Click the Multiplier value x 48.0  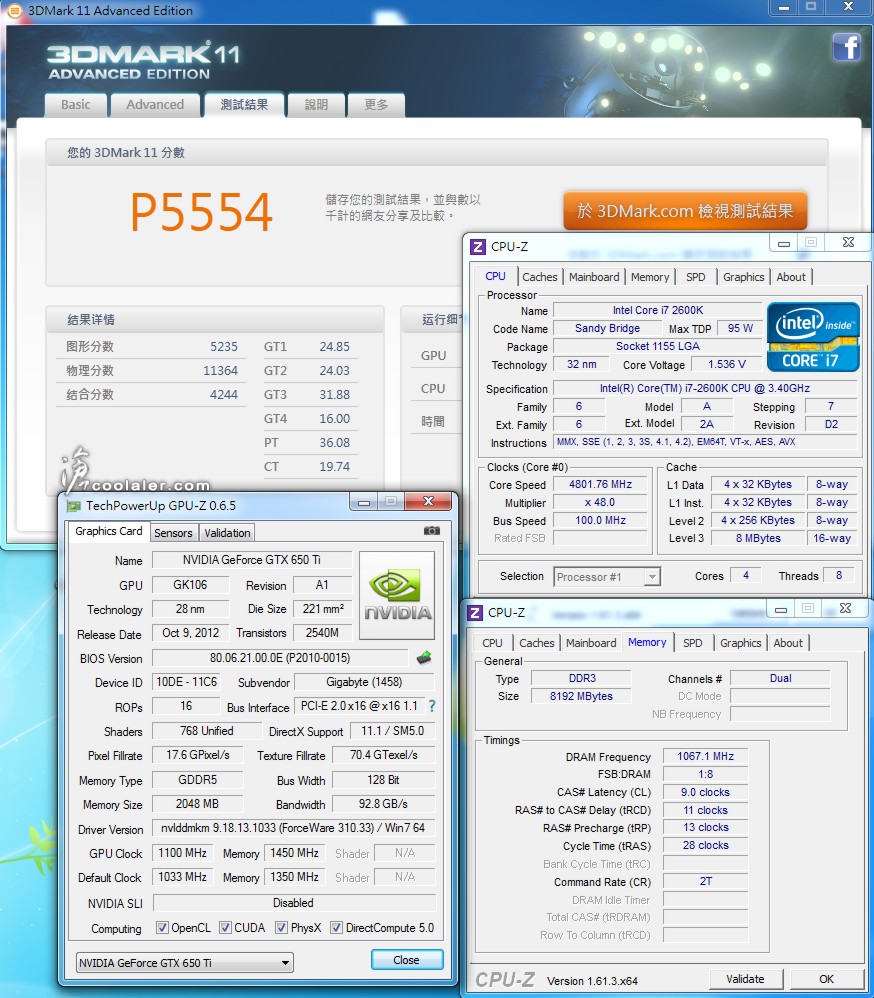click(x=600, y=502)
